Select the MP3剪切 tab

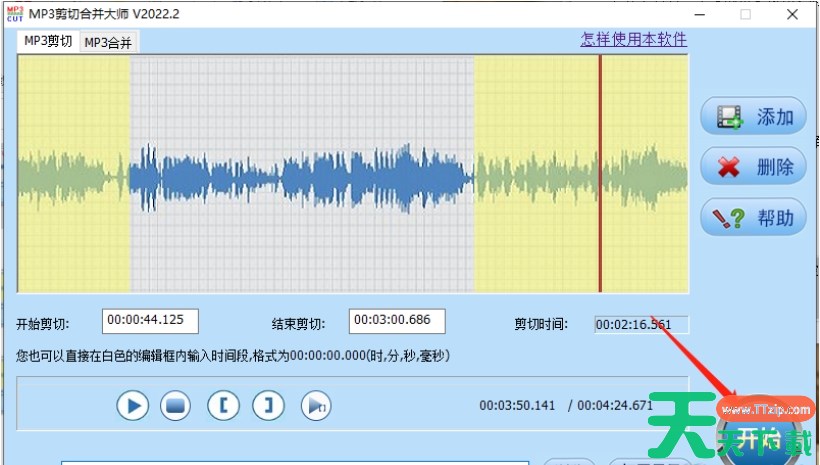coord(48,41)
